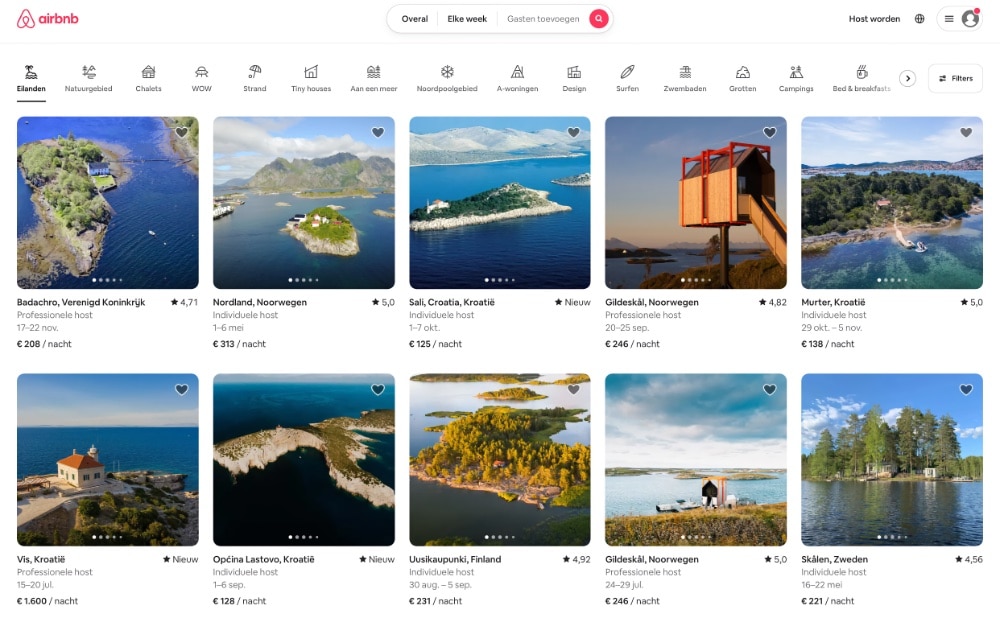Favorite the Vis, Kroatië listing
This screenshot has width=1000, height=618.
(x=182, y=389)
